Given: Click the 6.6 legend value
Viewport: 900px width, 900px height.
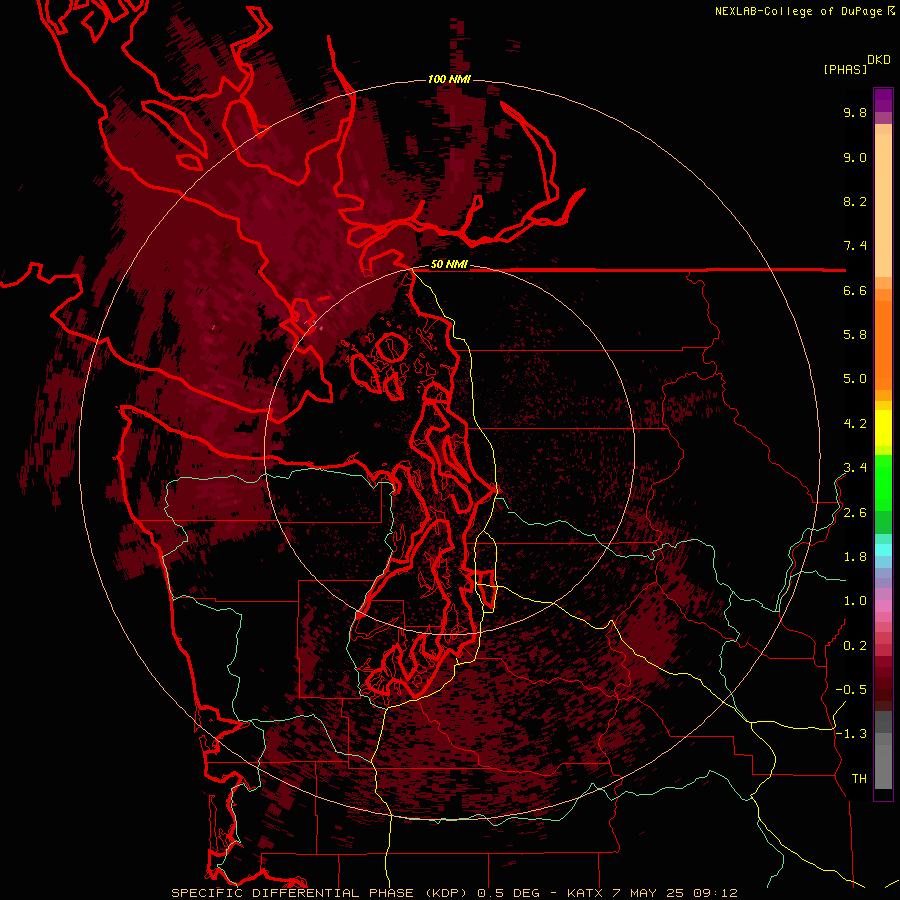Looking at the screenshot, I should 855,291.
